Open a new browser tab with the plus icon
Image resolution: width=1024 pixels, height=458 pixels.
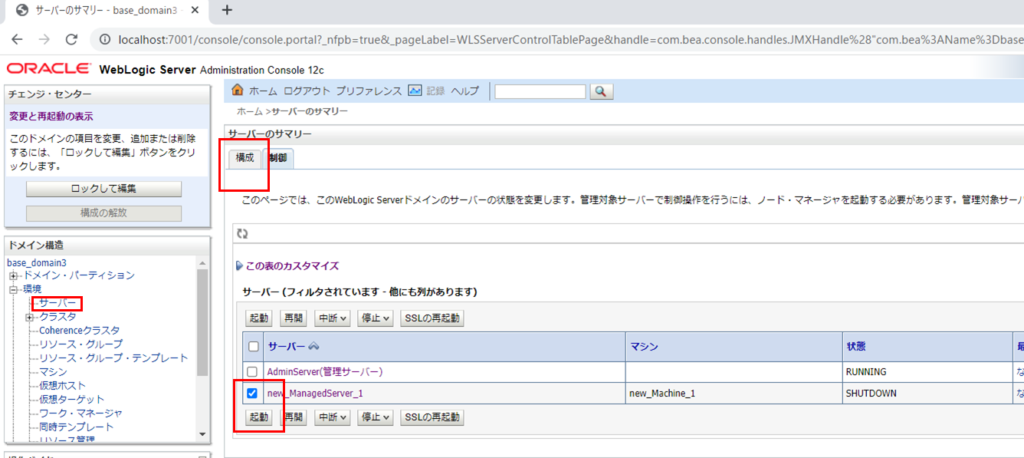click(227, 10)
